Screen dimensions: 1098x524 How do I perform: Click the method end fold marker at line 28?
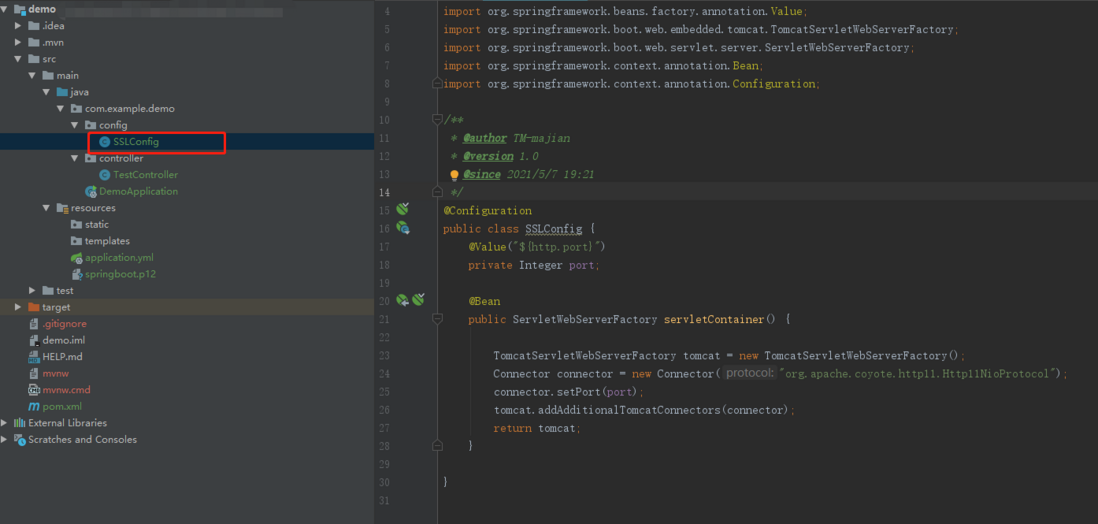click(437, 445)
